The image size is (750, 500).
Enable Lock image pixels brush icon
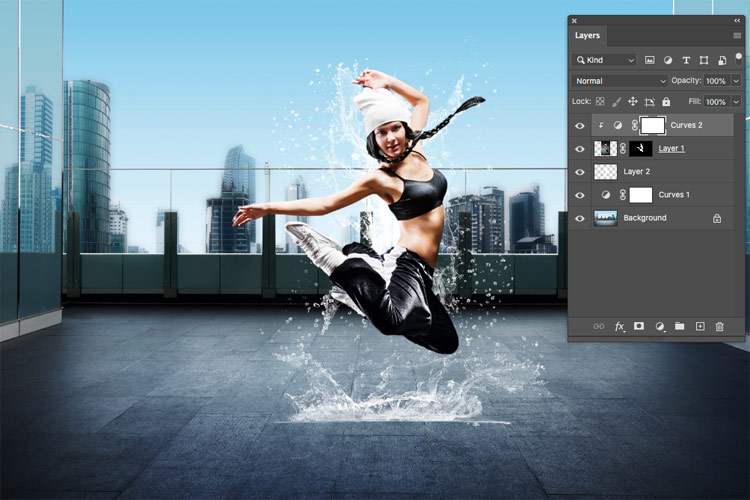pos(617,101)
